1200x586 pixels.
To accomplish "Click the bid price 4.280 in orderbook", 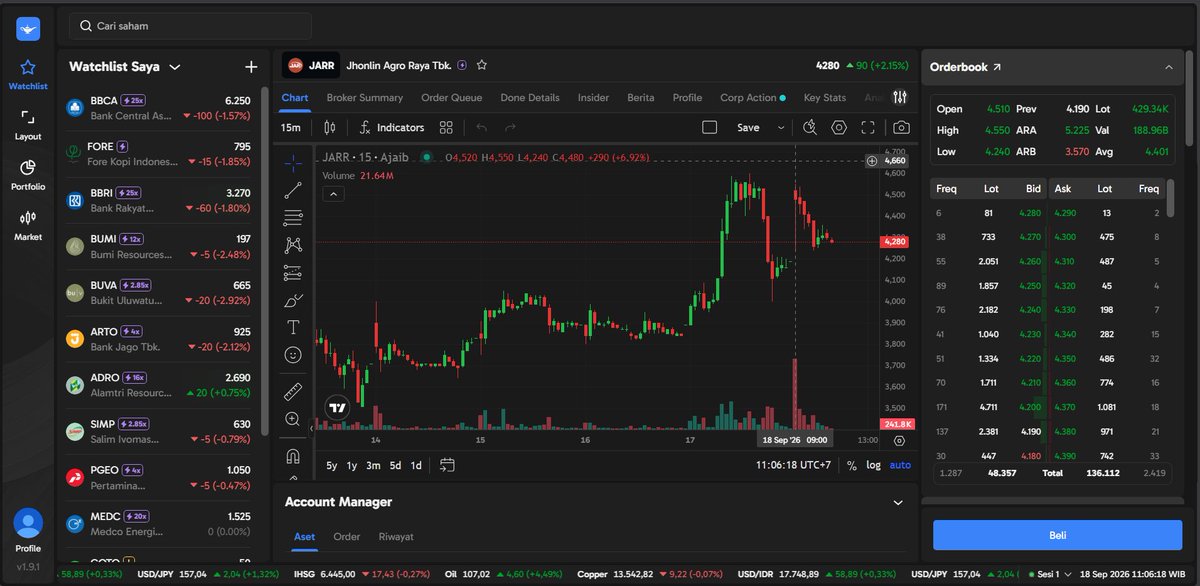I will (x=1029, y=213).
